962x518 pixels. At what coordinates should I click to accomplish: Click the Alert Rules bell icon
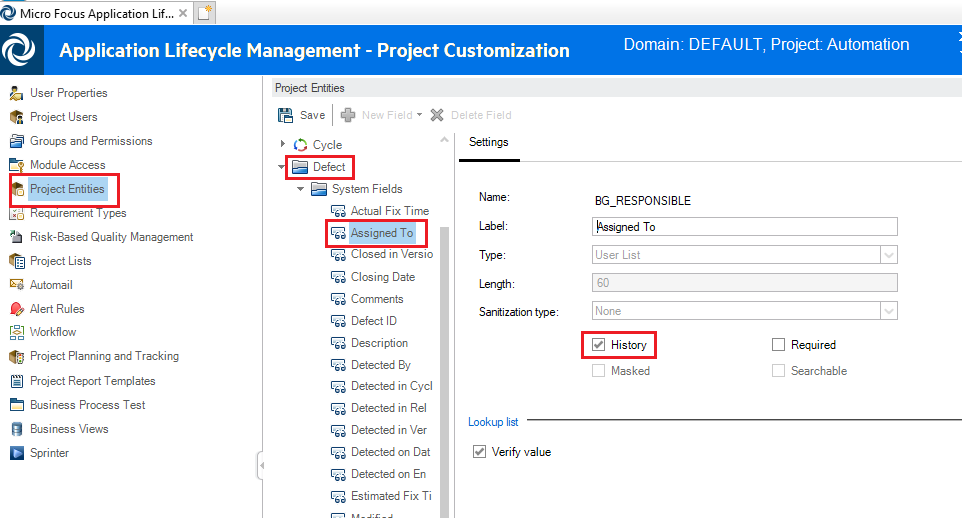click(x=16, y=309)
